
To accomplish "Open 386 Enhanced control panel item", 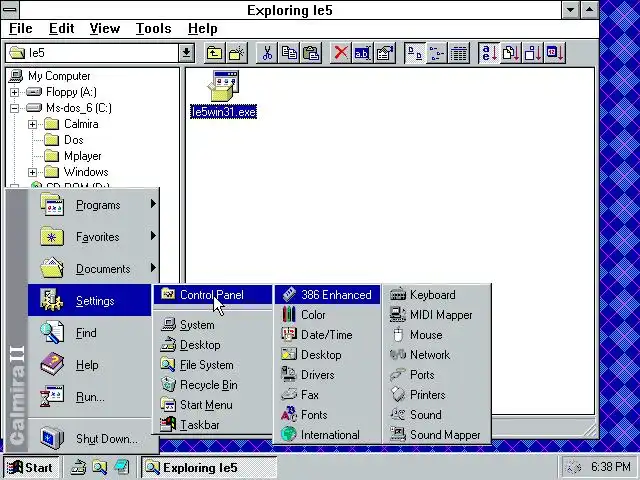I will click(x=327, y=295).
